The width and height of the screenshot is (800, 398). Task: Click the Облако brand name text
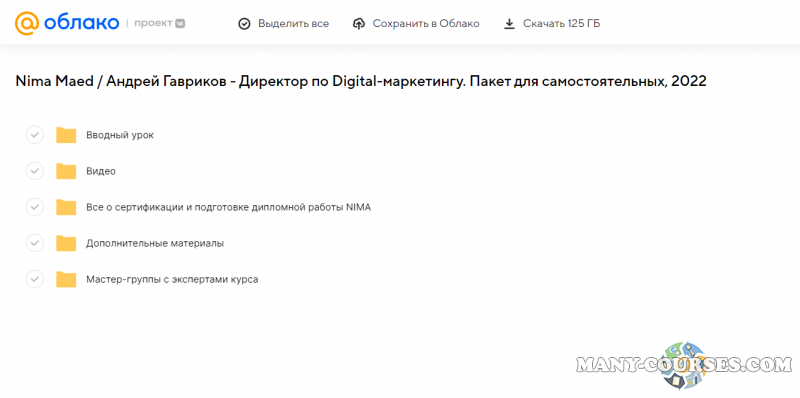click(x=82, y=23)
